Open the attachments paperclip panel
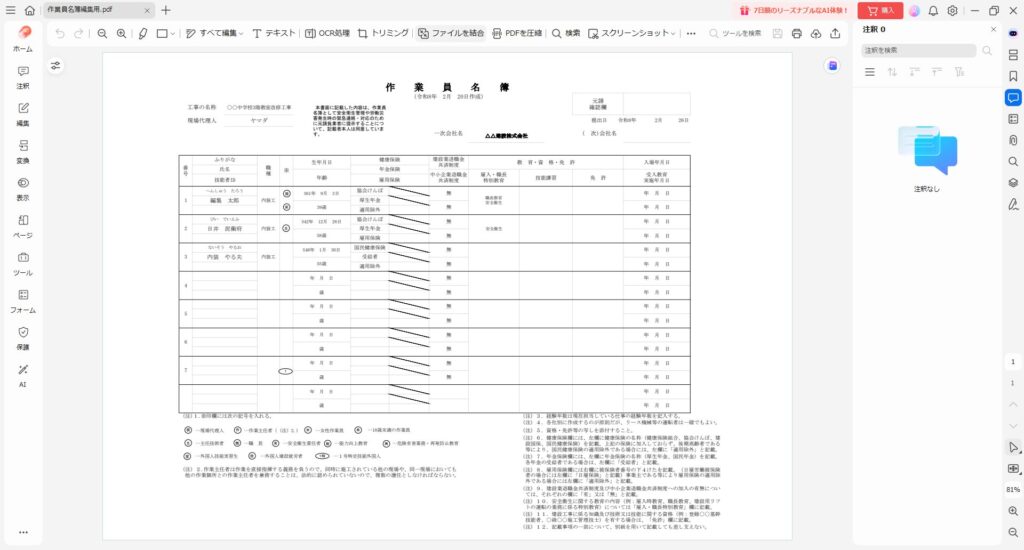This screenshot has height=550, width=1024. pyautogui.click(x=1013, y=139)
